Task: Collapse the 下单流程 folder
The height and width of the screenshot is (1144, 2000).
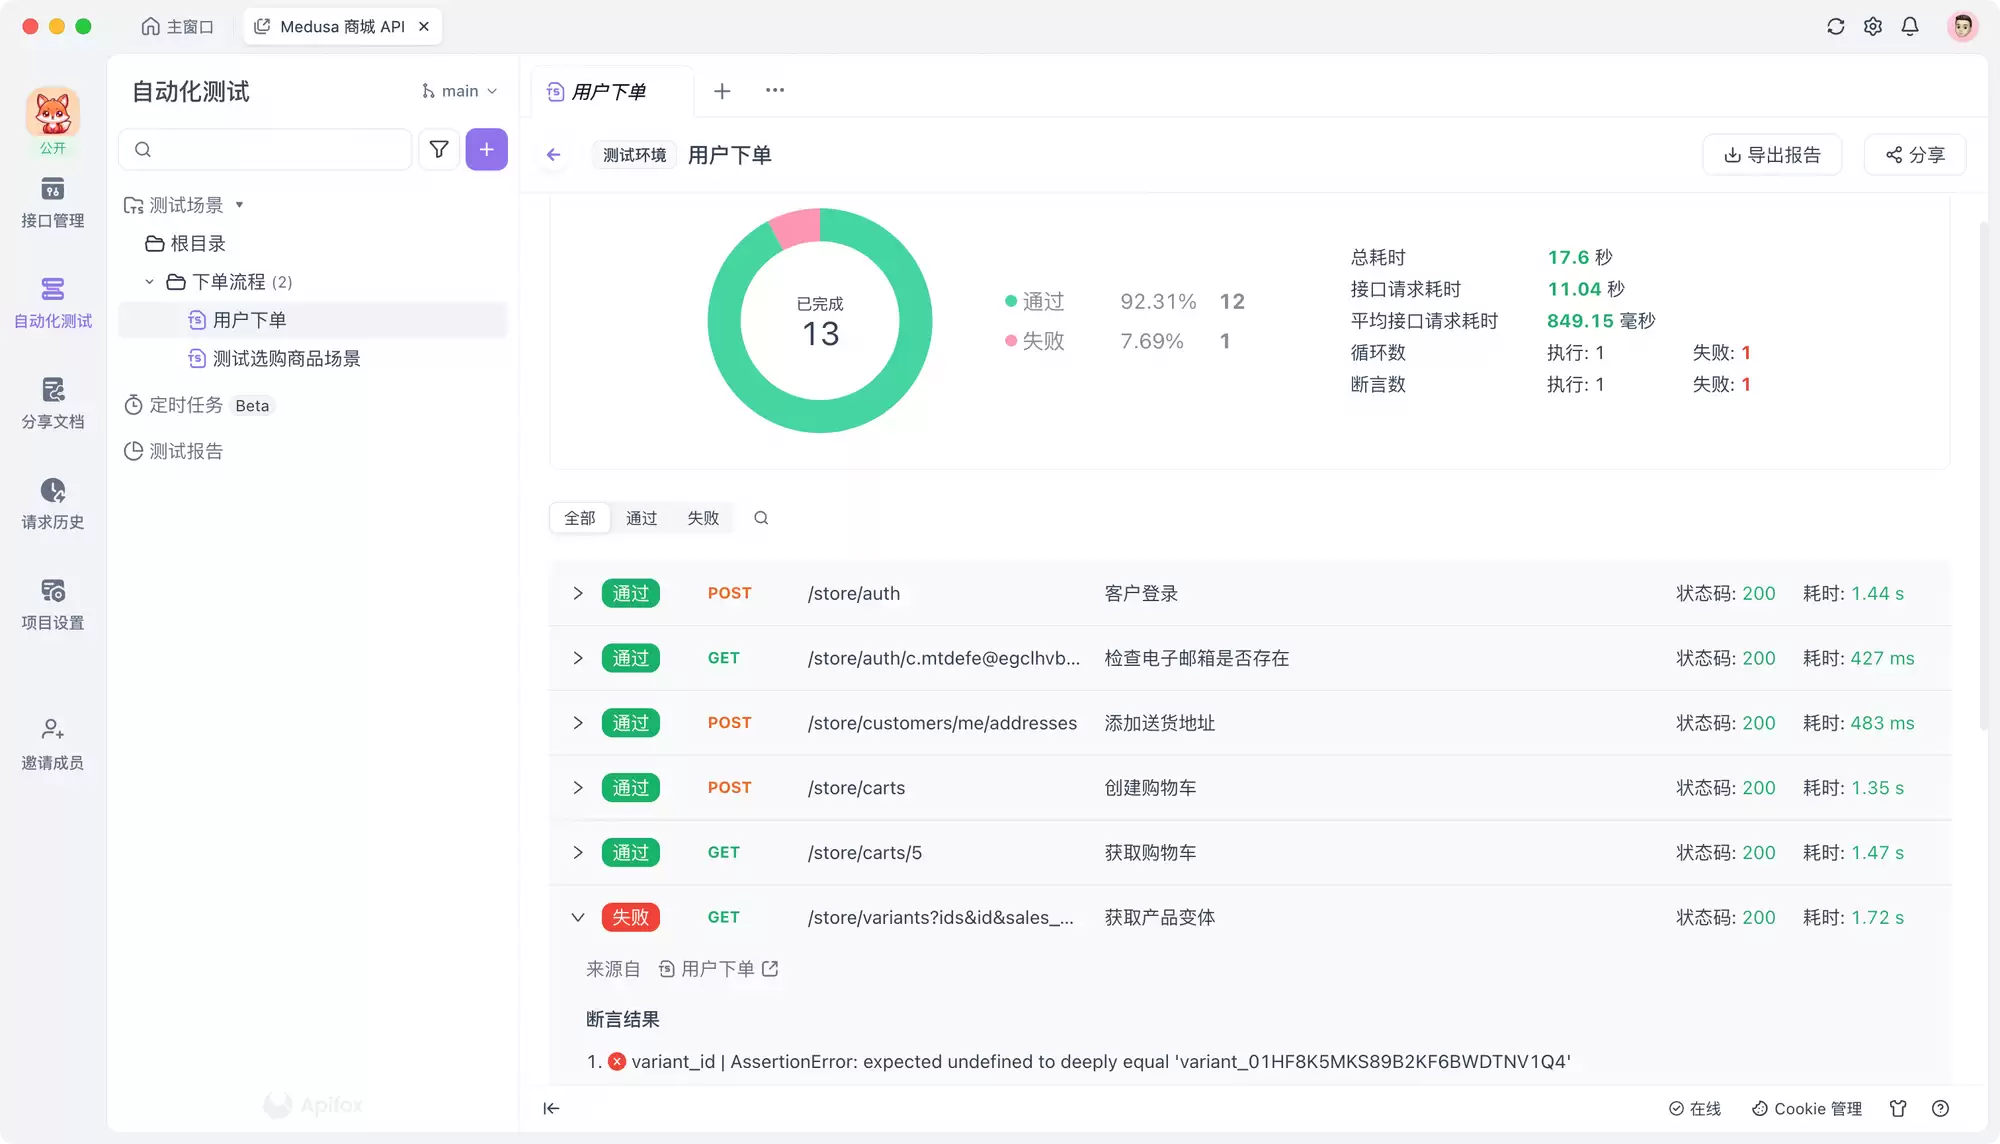Action: [x=149, y=282]
